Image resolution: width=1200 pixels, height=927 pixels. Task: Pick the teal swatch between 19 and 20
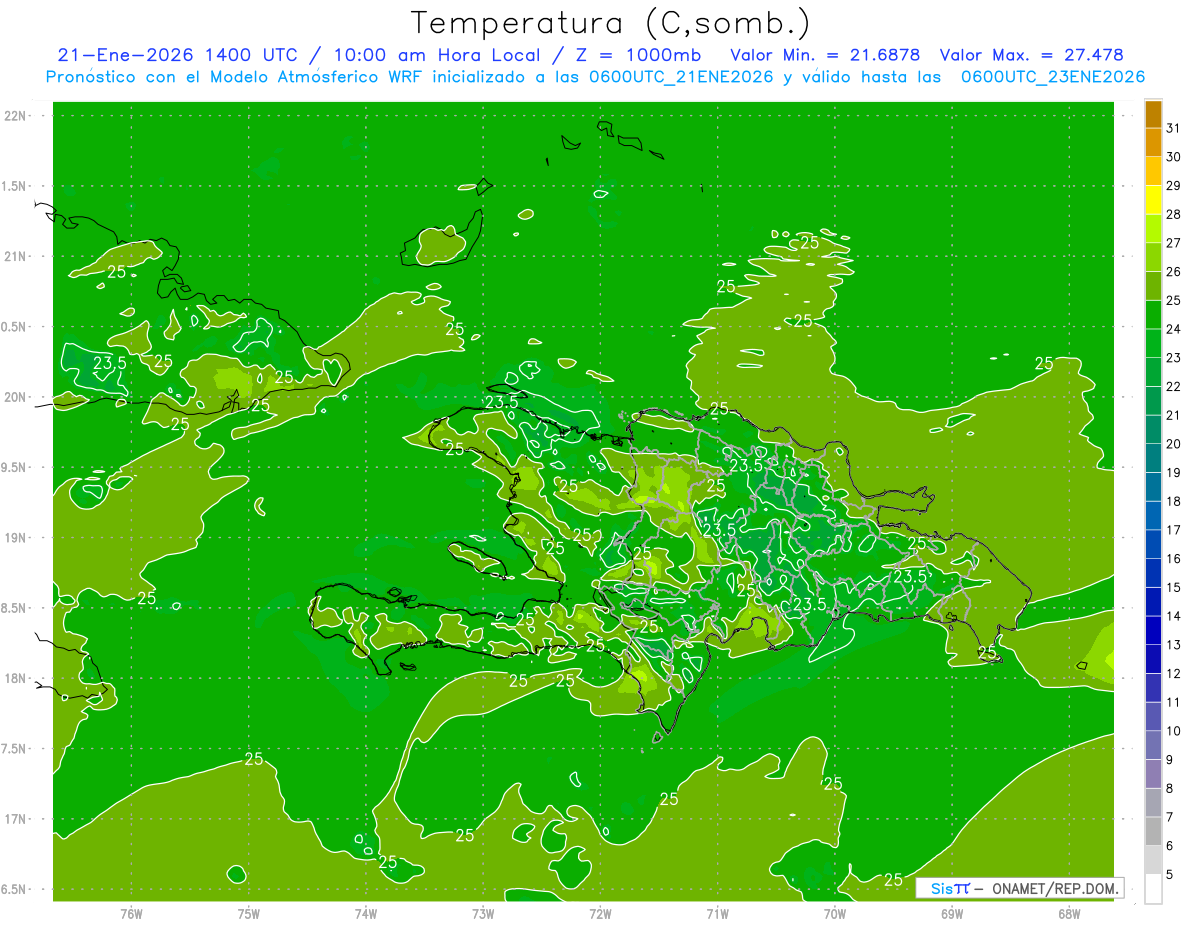1153,458
